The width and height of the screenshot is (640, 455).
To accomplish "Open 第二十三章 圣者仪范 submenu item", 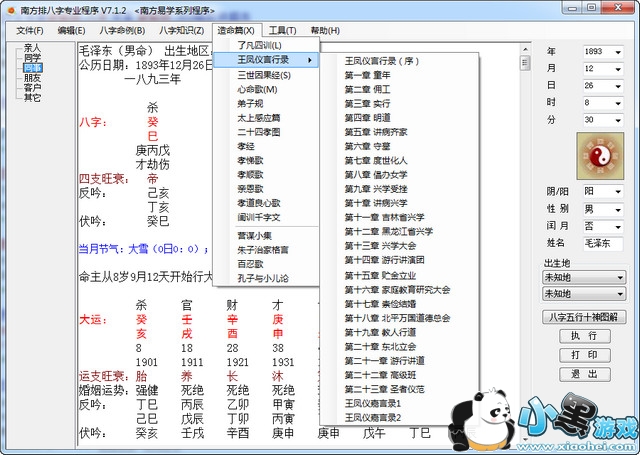I will (x=399, y=389).
